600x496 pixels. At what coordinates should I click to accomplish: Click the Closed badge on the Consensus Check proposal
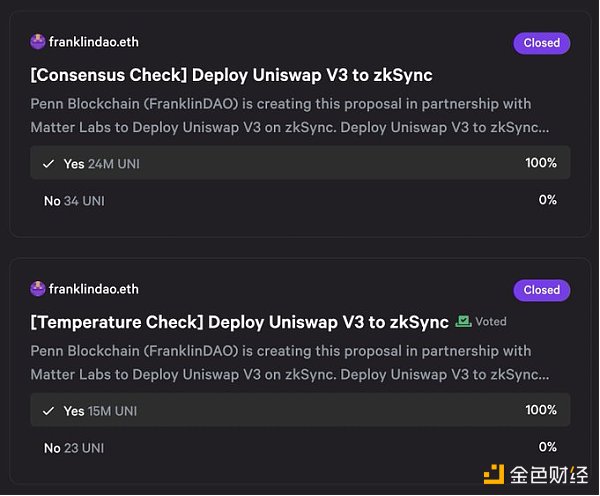coord(541,43)
